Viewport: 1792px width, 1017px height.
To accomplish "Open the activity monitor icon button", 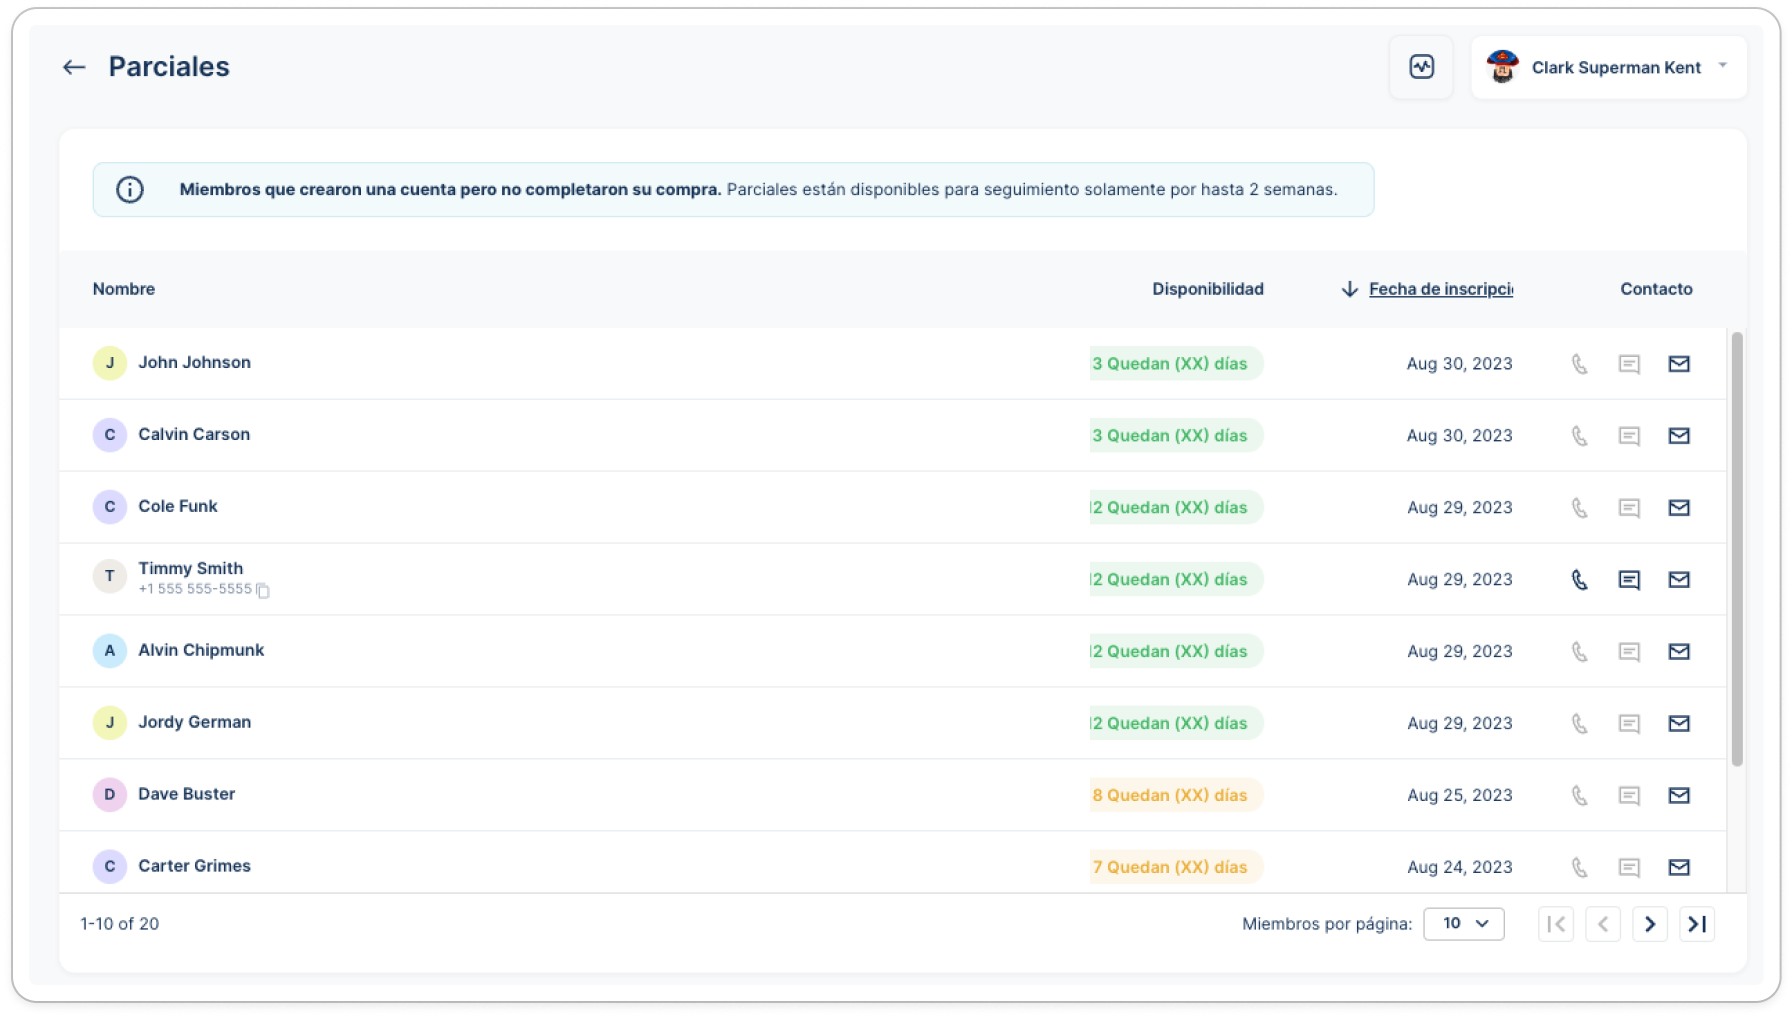I will [1421, 67].
